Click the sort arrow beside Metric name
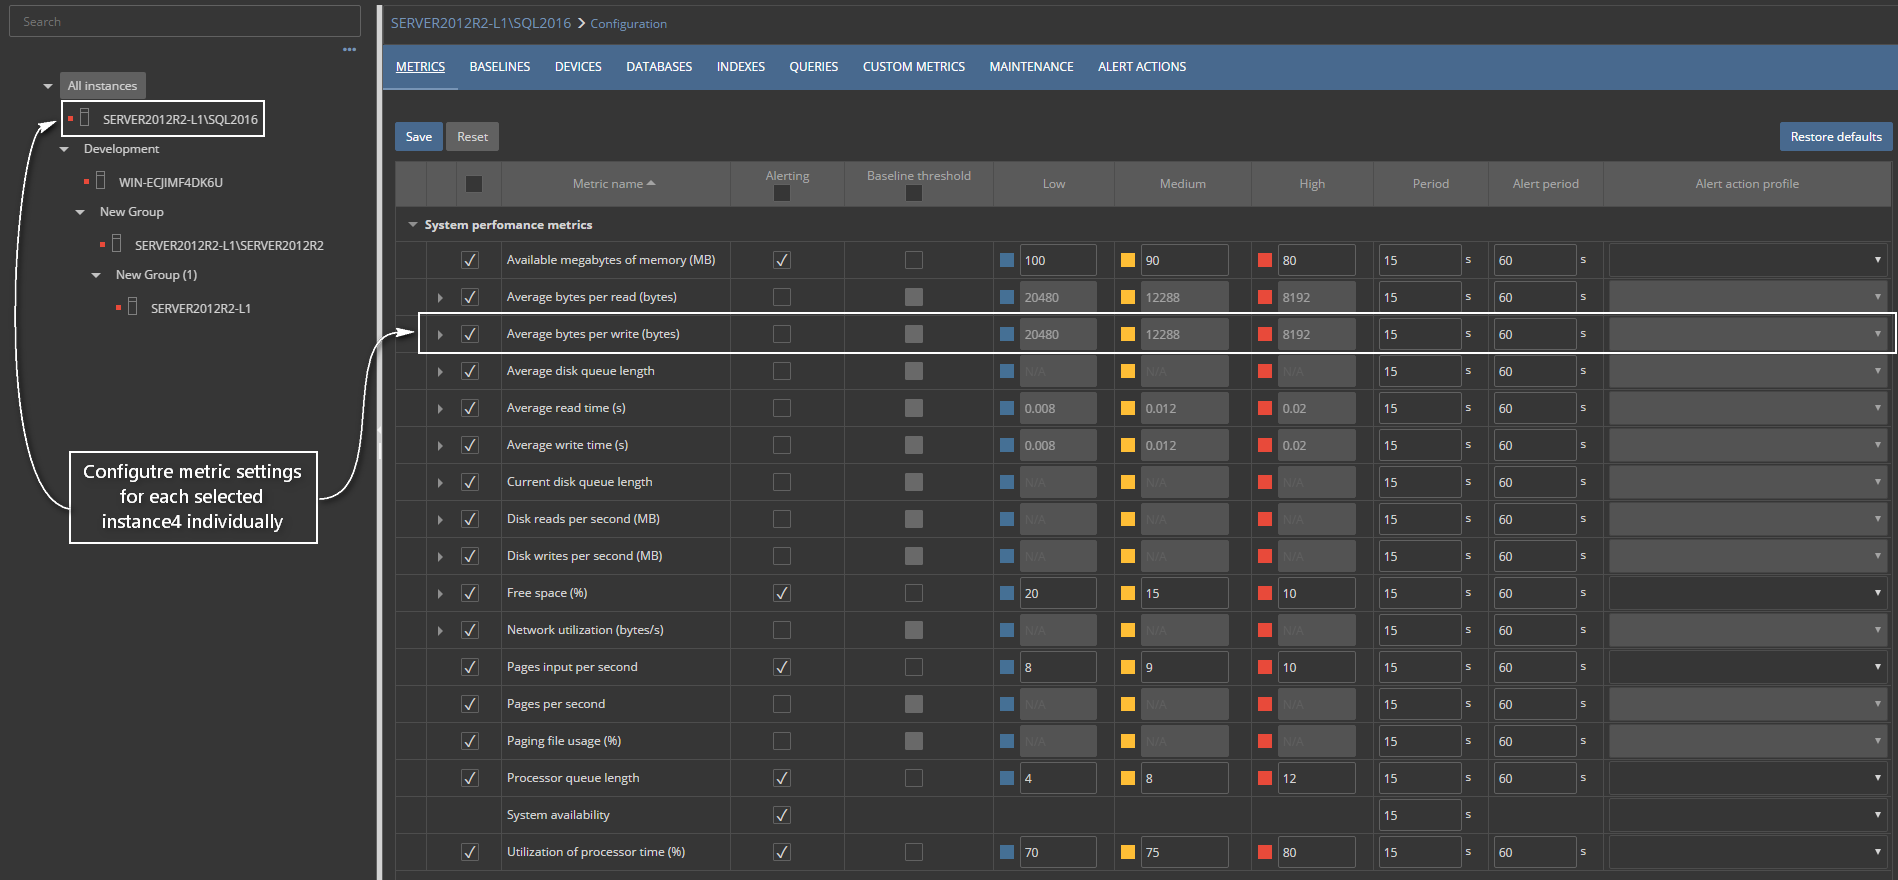1898x880 pixels. pyautogui.click(x=651, y=184)
